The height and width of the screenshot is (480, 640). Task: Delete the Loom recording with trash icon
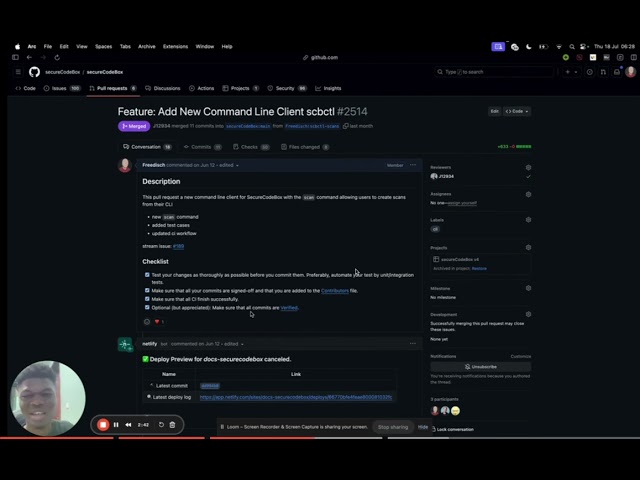172,425
